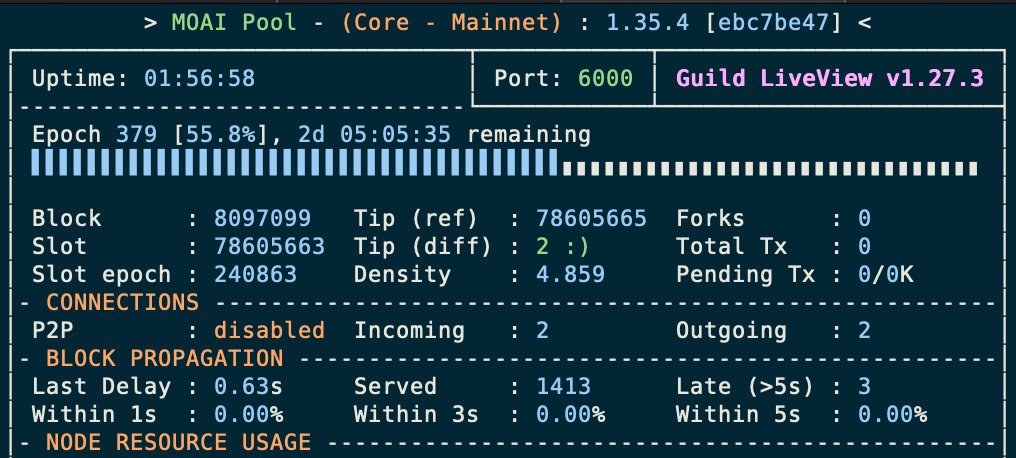Click the Uptime value 01:56:58
The image size is (1016, 458).
pos(200,79)
